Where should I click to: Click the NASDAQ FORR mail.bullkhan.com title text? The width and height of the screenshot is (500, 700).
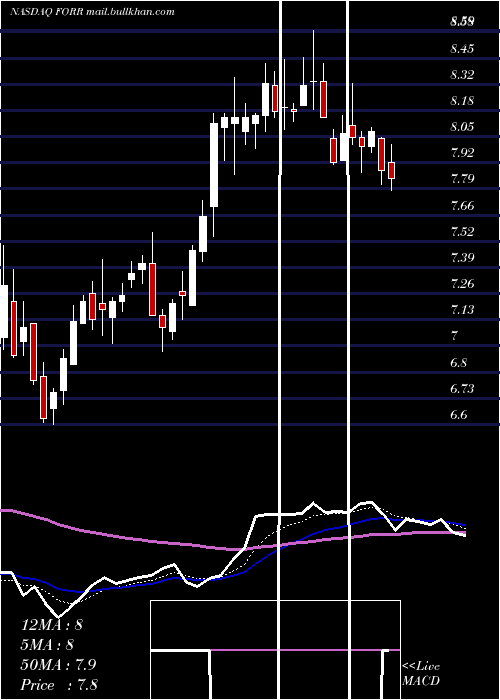[92, 12]
